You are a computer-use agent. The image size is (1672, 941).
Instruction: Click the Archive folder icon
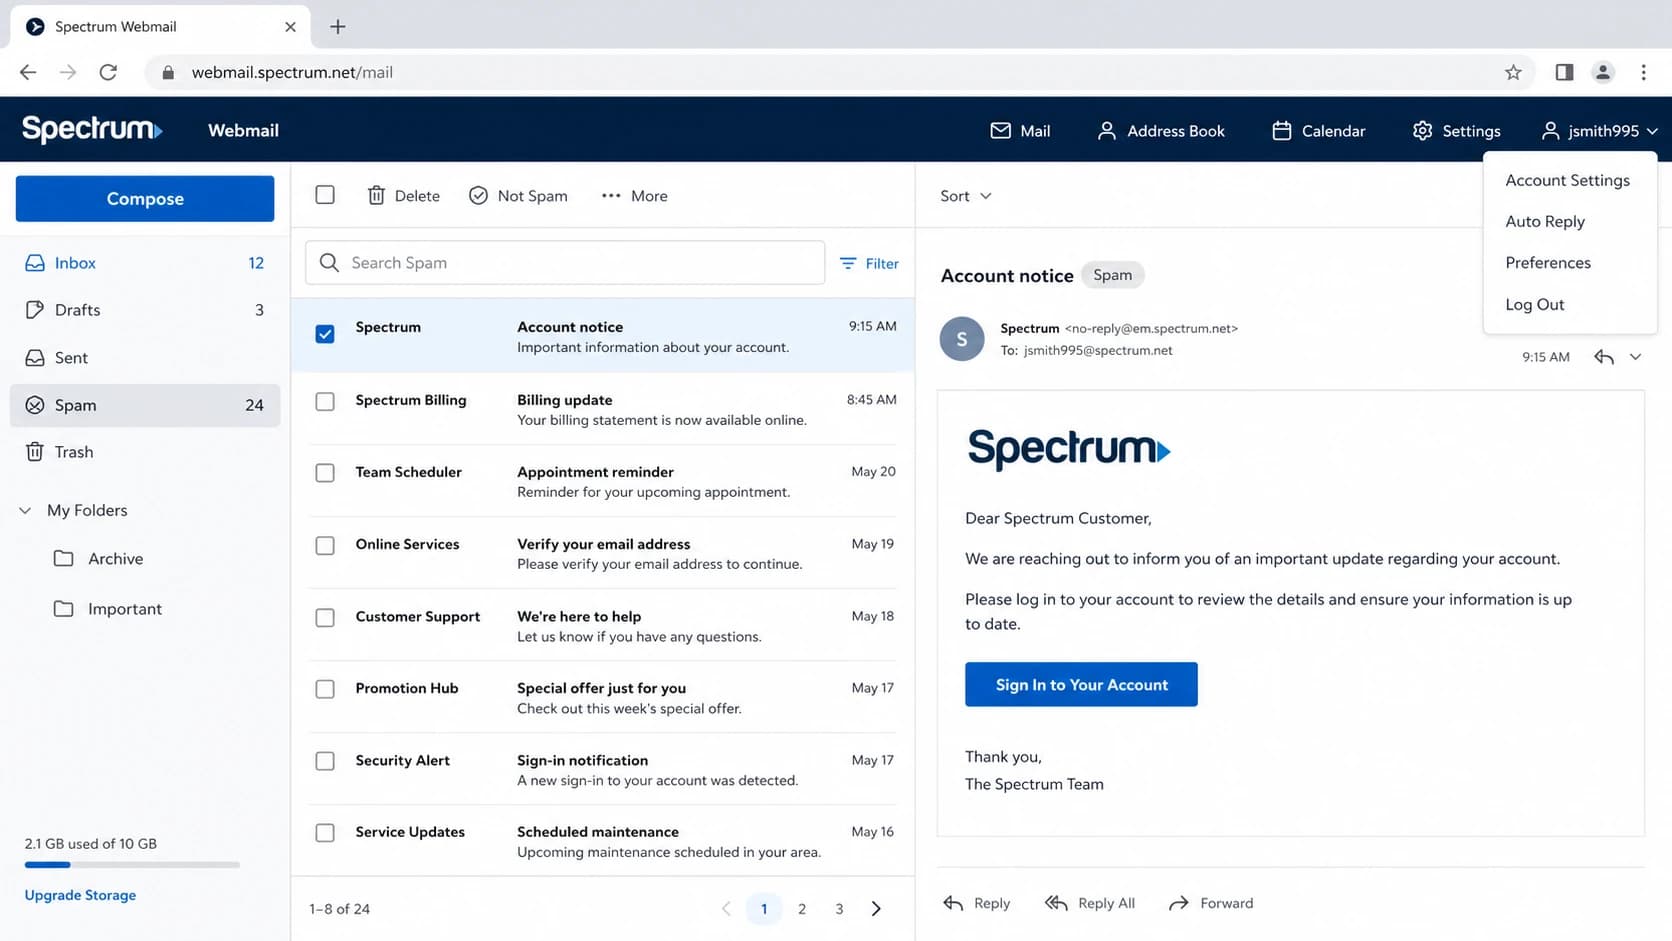click(64, 559)
